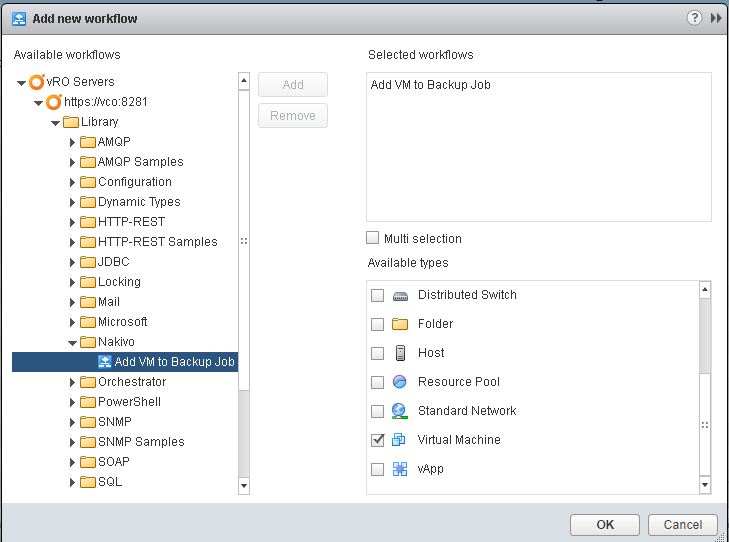Click the Standard Network globe icon
Screen dimensions: 729x542
coord(399,411)
